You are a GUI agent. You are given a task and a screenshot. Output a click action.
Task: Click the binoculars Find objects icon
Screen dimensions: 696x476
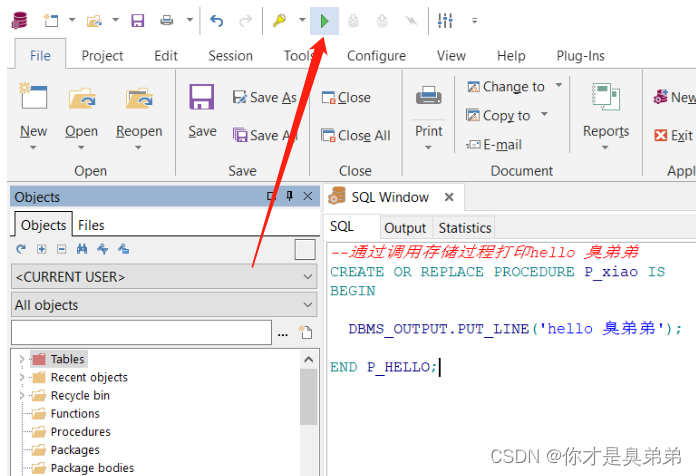[x=82, y=249]
